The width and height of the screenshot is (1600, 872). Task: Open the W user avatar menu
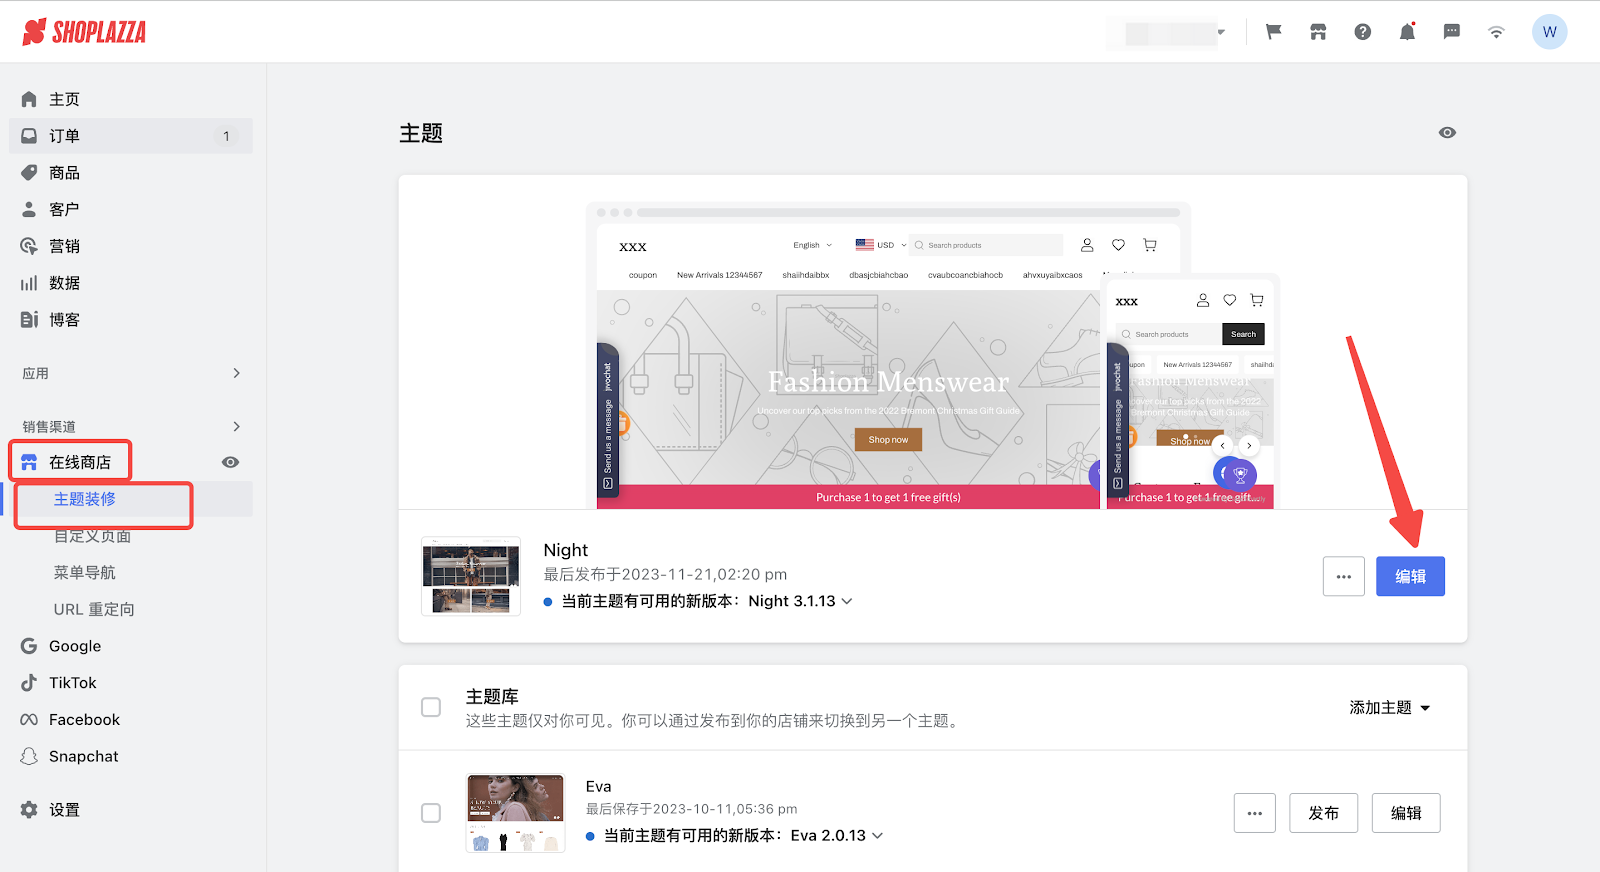1549,32
